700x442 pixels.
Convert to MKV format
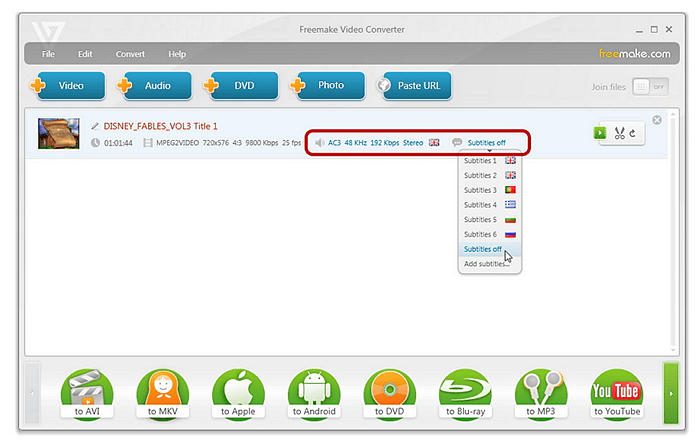(162, 394)
